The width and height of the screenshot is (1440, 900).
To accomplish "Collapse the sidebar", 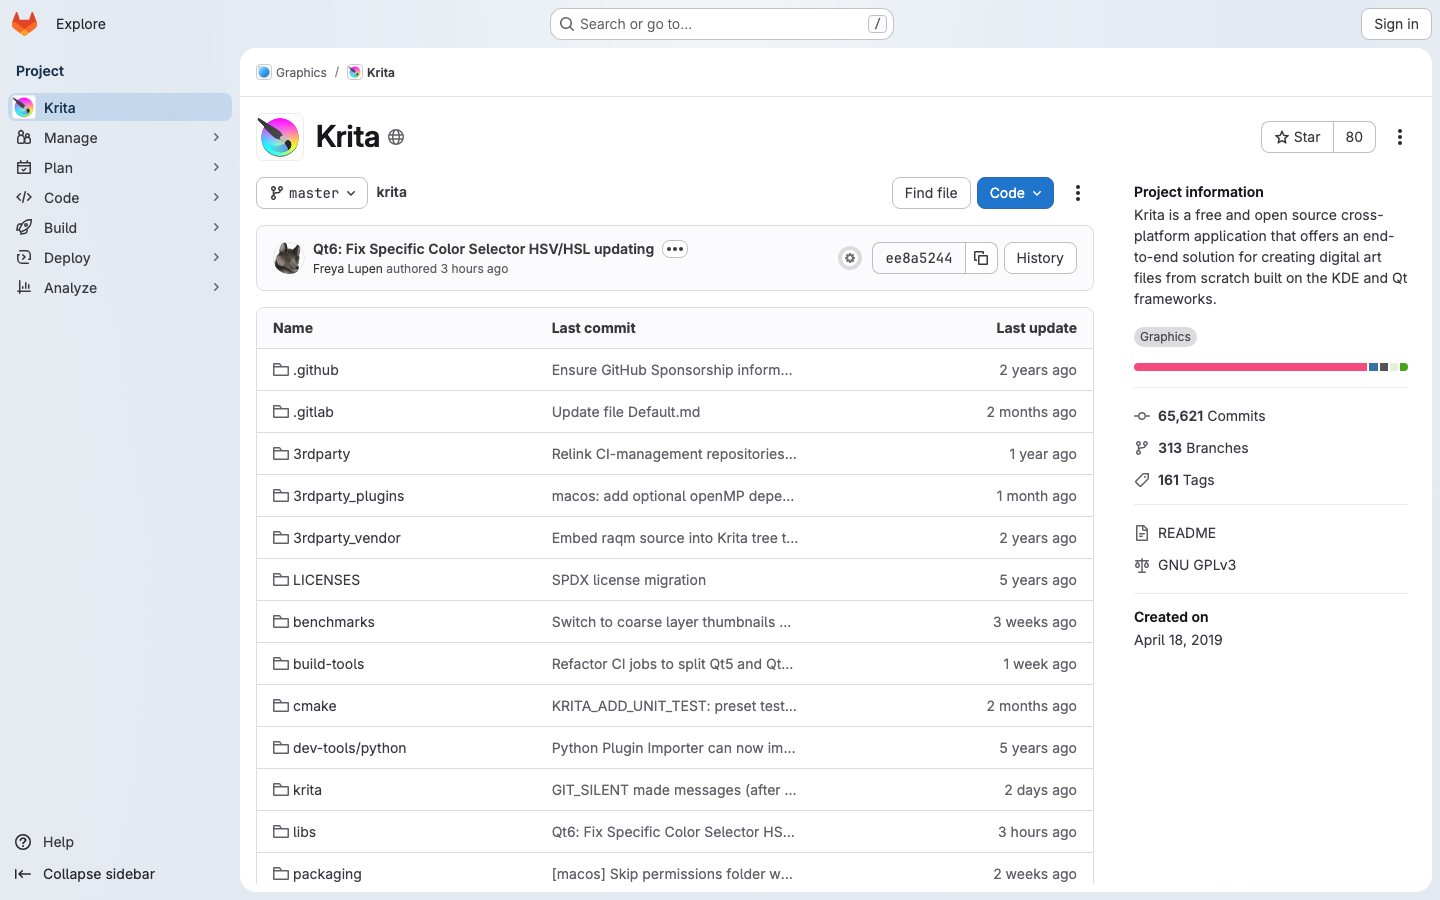I will pyautogui.click(x=98, y=874).
